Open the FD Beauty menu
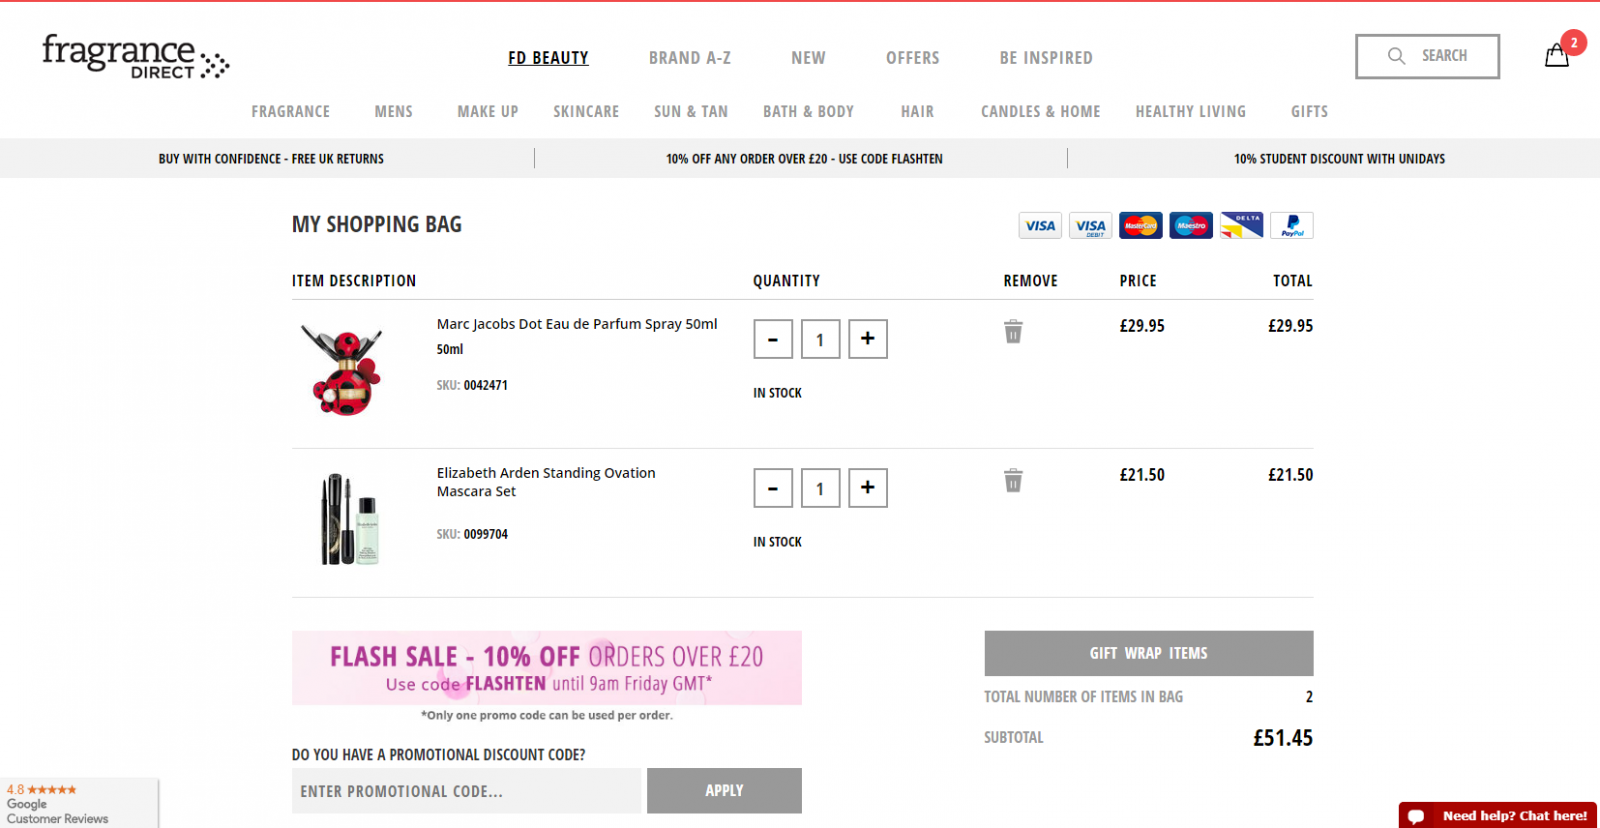This screenshot has width=1600, height=828. tap(548, 58)
